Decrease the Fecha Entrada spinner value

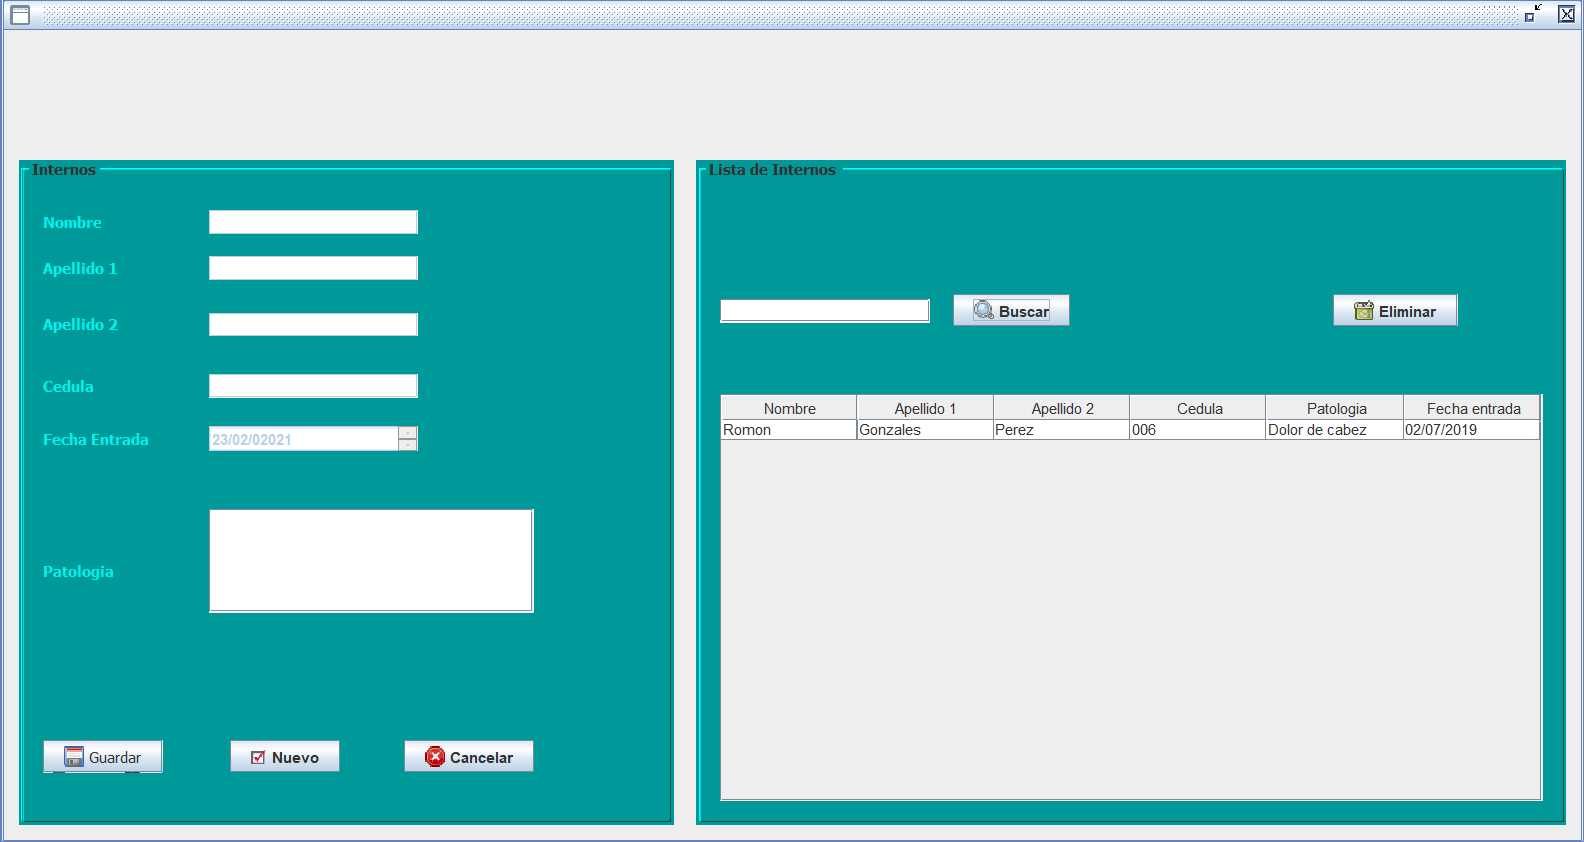tap(408, 445)
